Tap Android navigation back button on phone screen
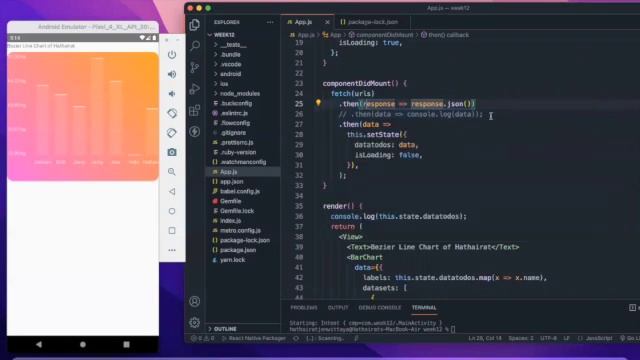The image size is (640, 360). (39, 344)
